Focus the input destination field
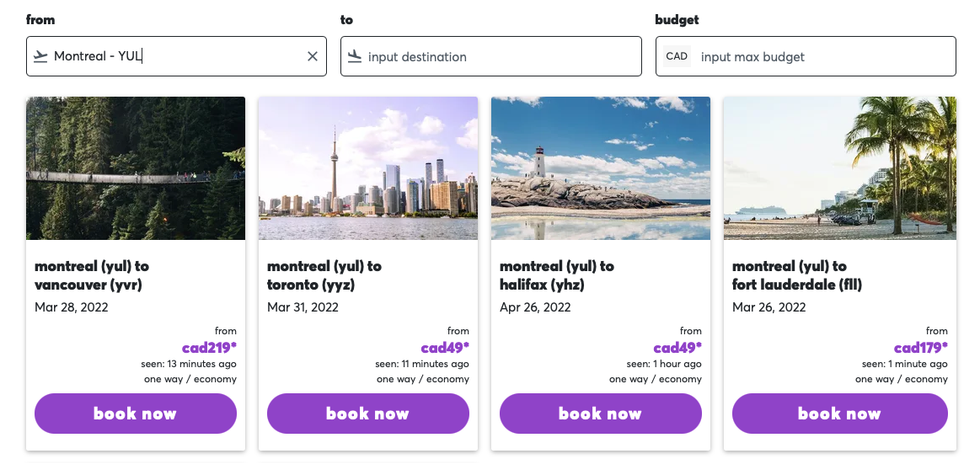Image resolution: width=980 pixels, height=463 pixels. [x=500, y=57]
